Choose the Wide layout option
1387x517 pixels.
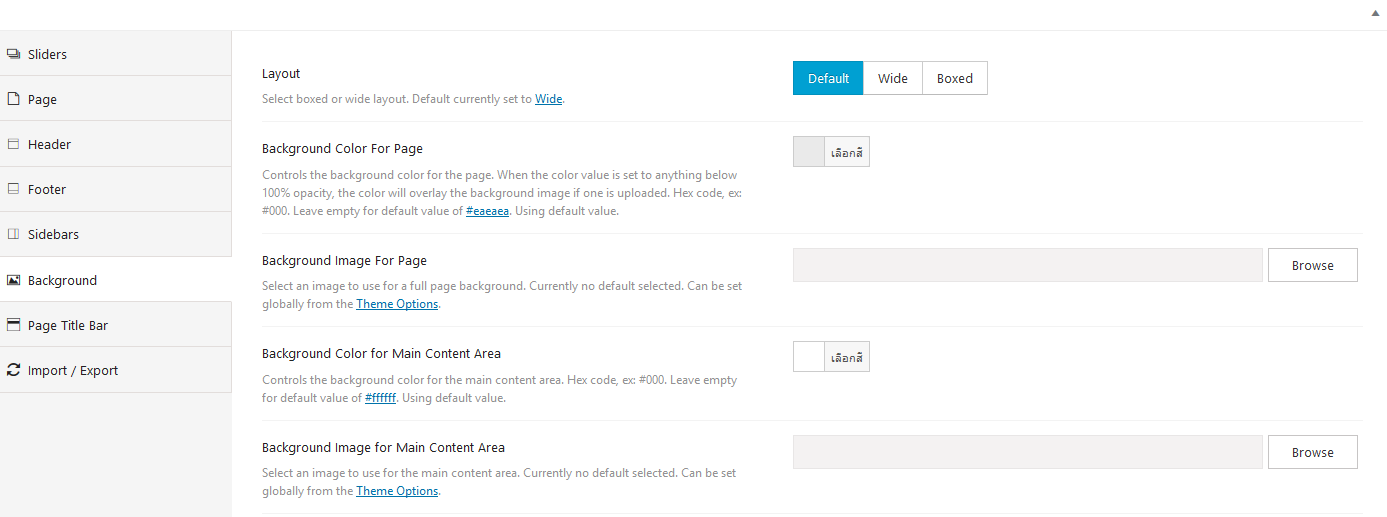tap(893, 78)
